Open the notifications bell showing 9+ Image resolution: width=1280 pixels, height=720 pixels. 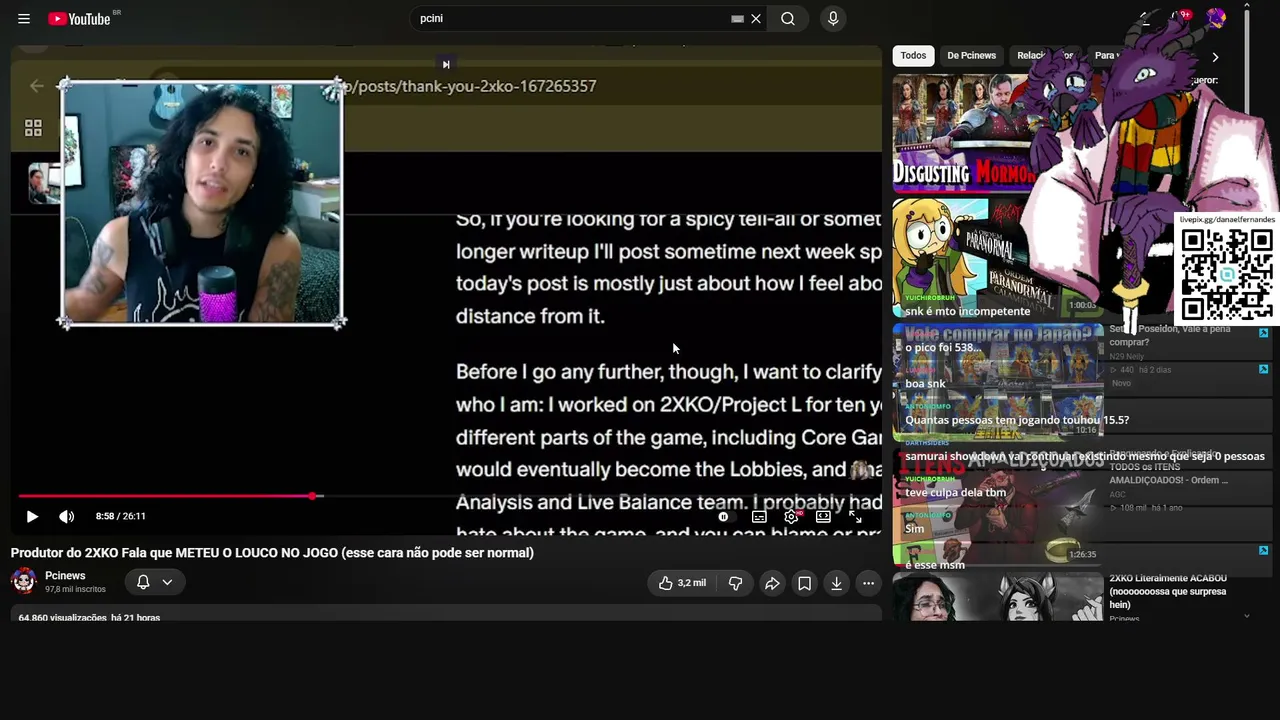tap(1180, 18)
